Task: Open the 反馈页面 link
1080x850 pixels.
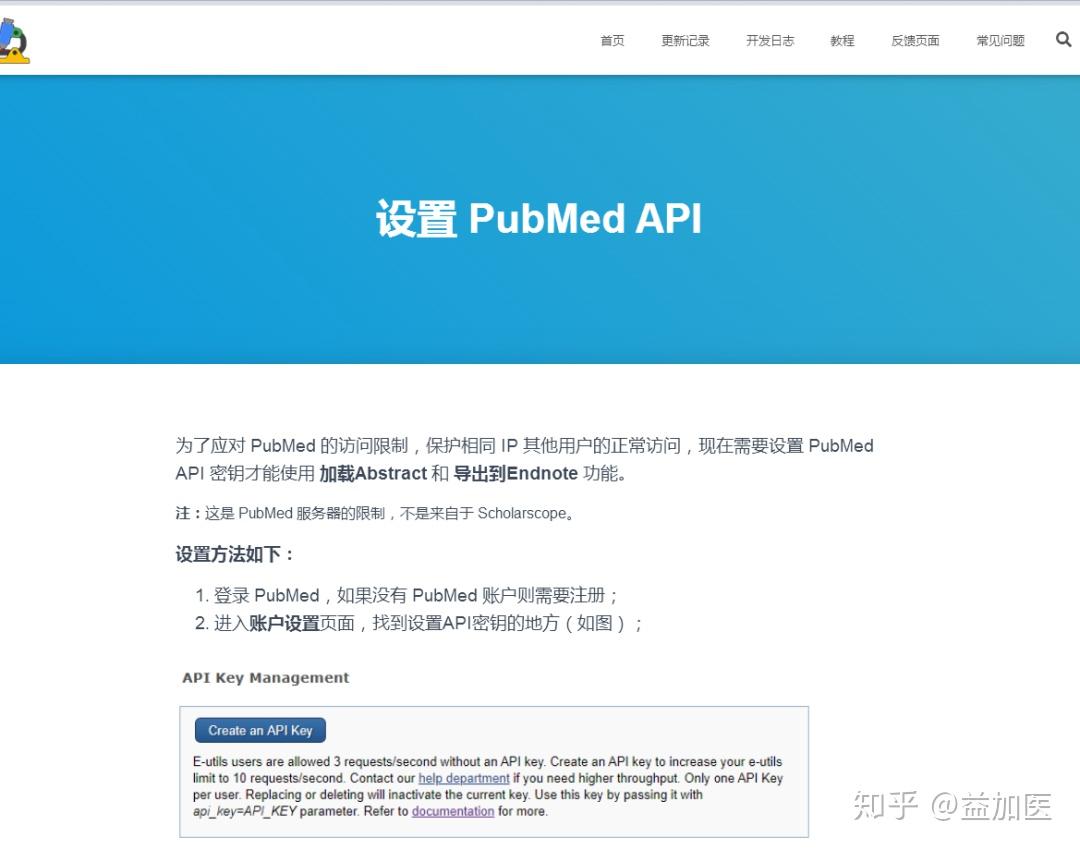Action: pyautogui.click(x=915, y=41)
